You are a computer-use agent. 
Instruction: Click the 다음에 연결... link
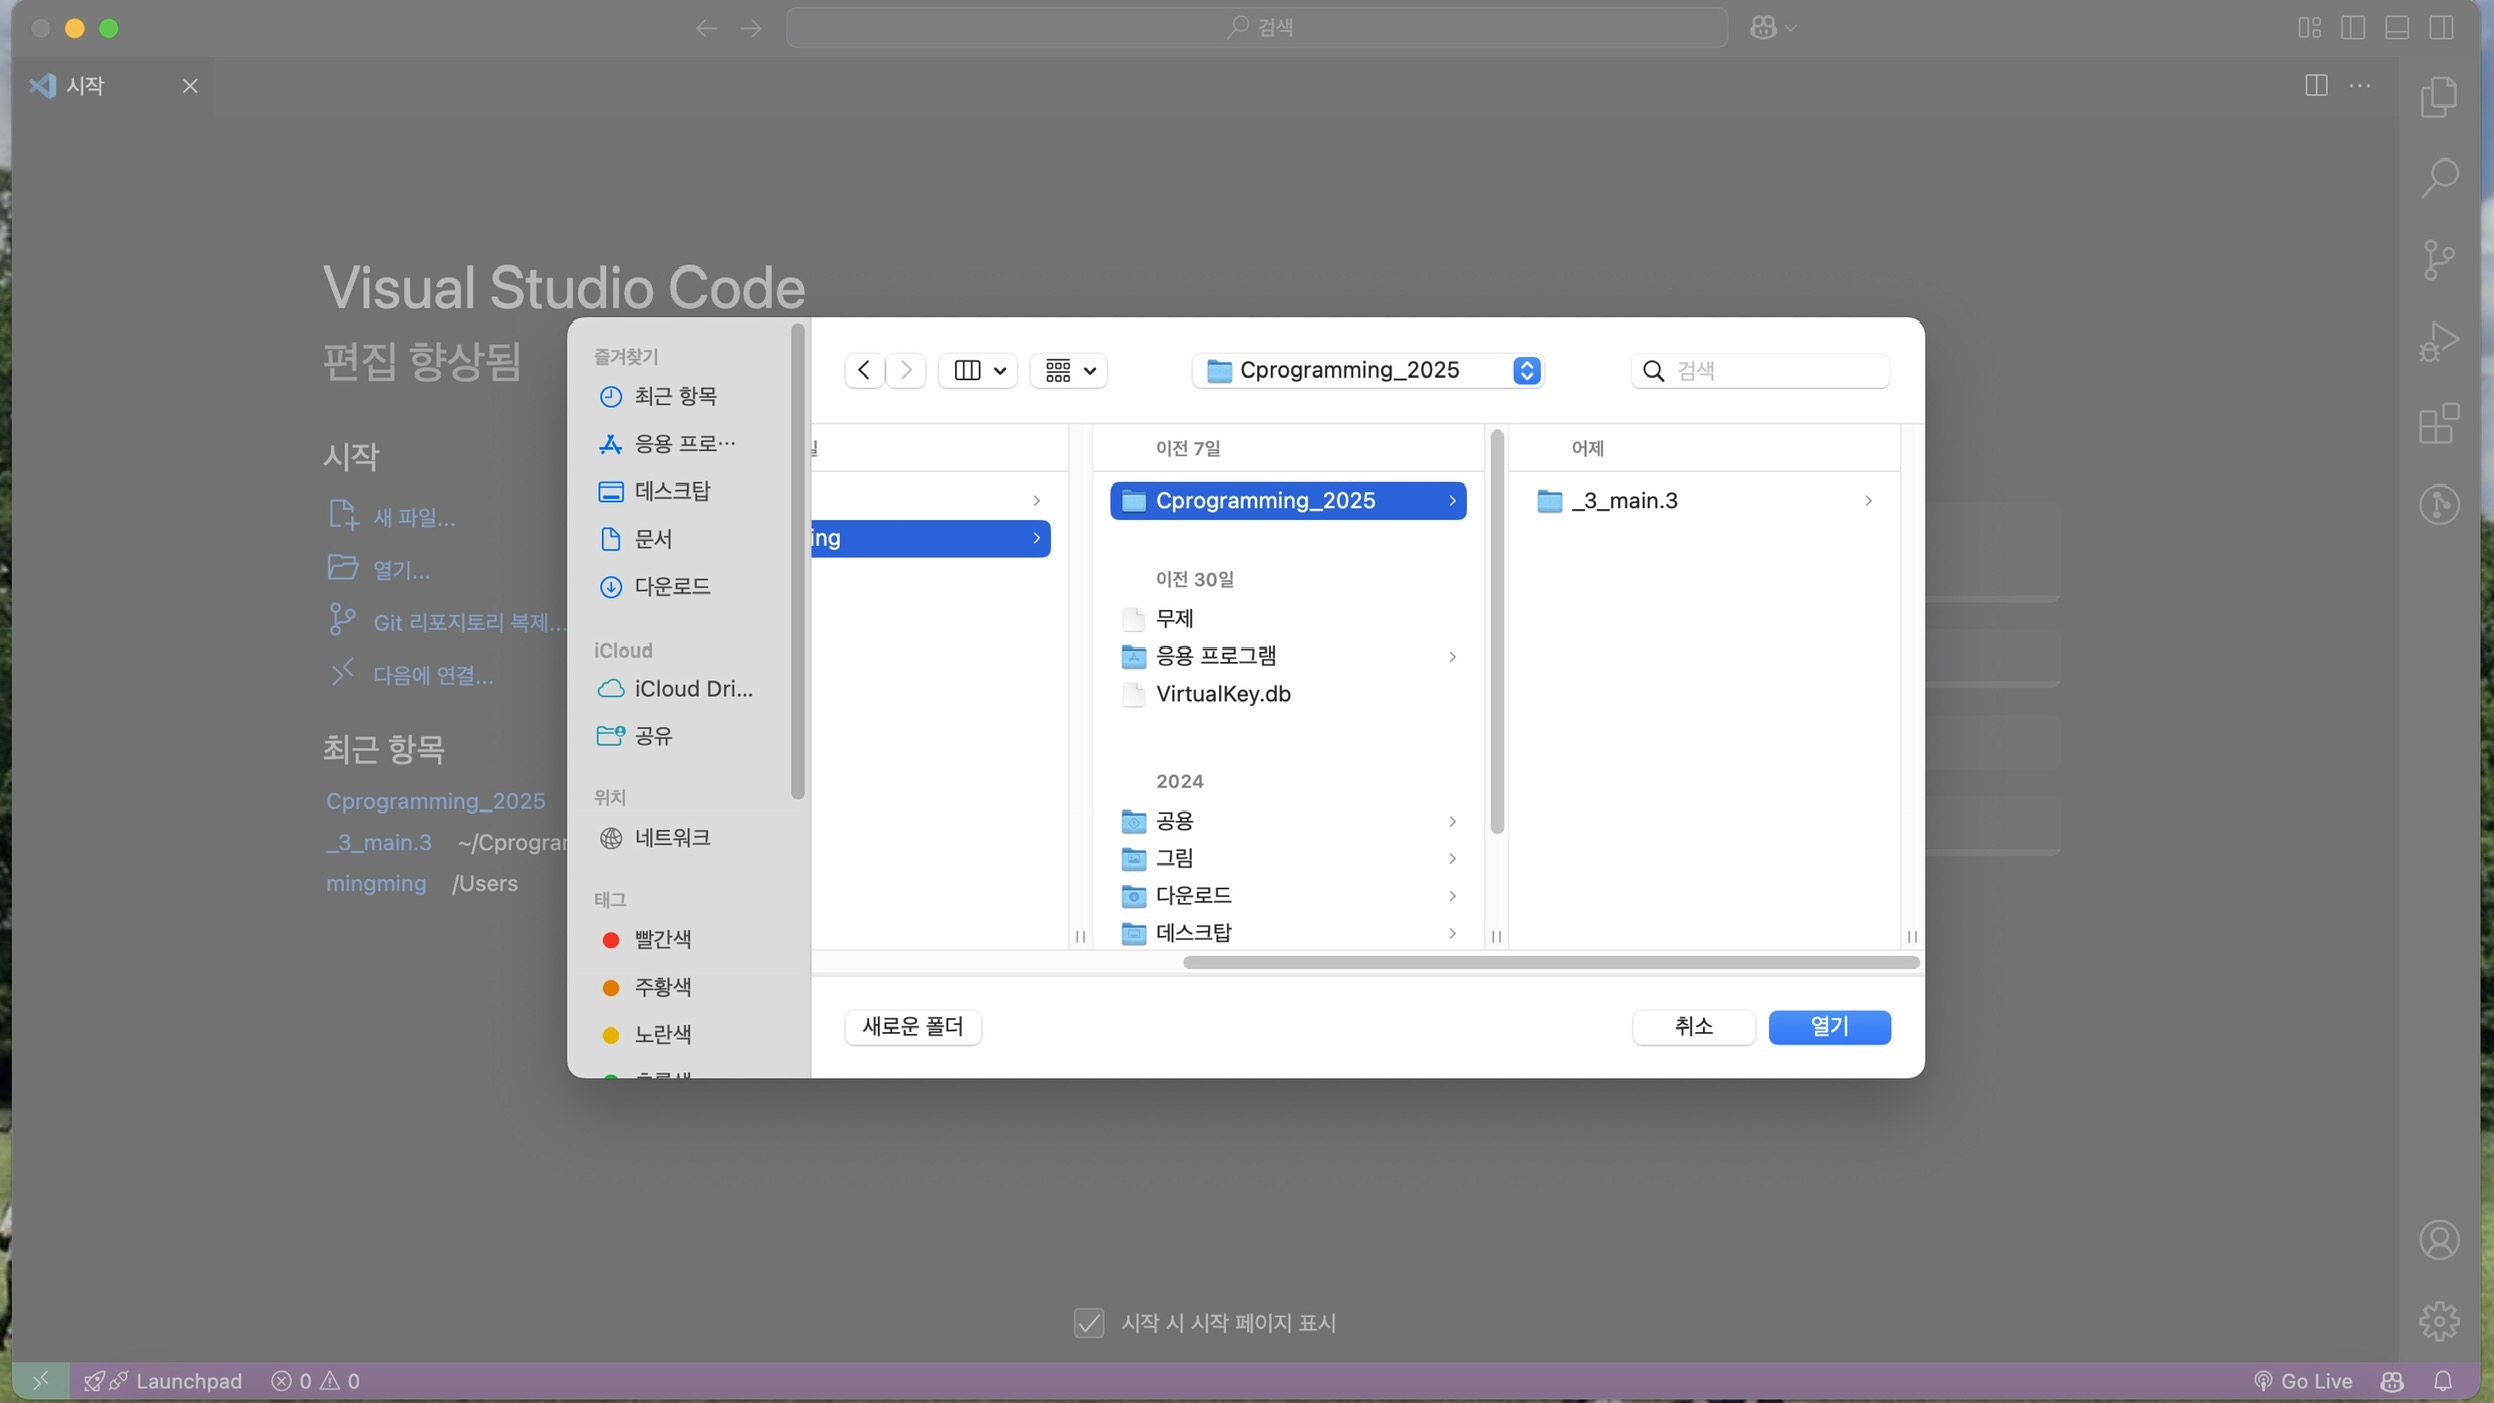(x=433, y=675)
